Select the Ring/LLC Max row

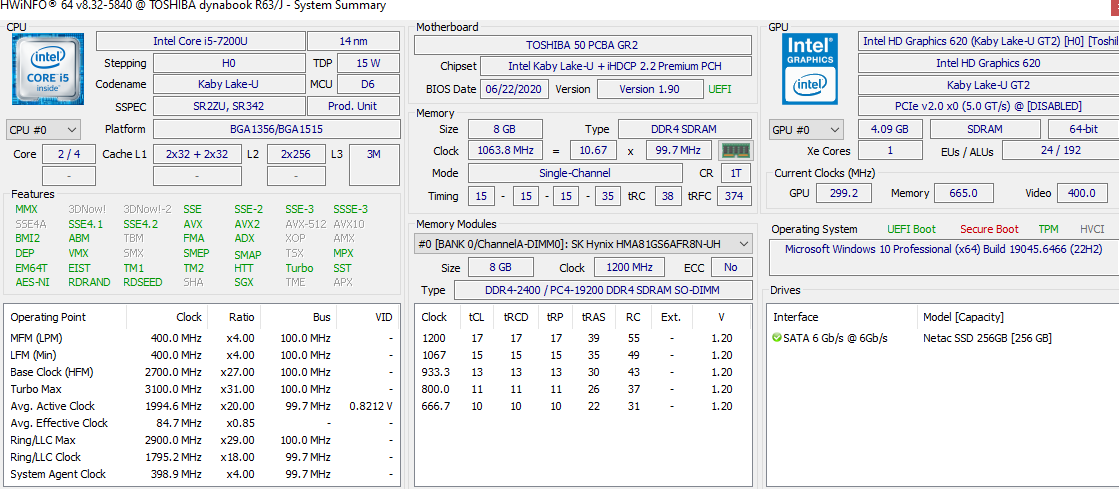tap(201, 440)
